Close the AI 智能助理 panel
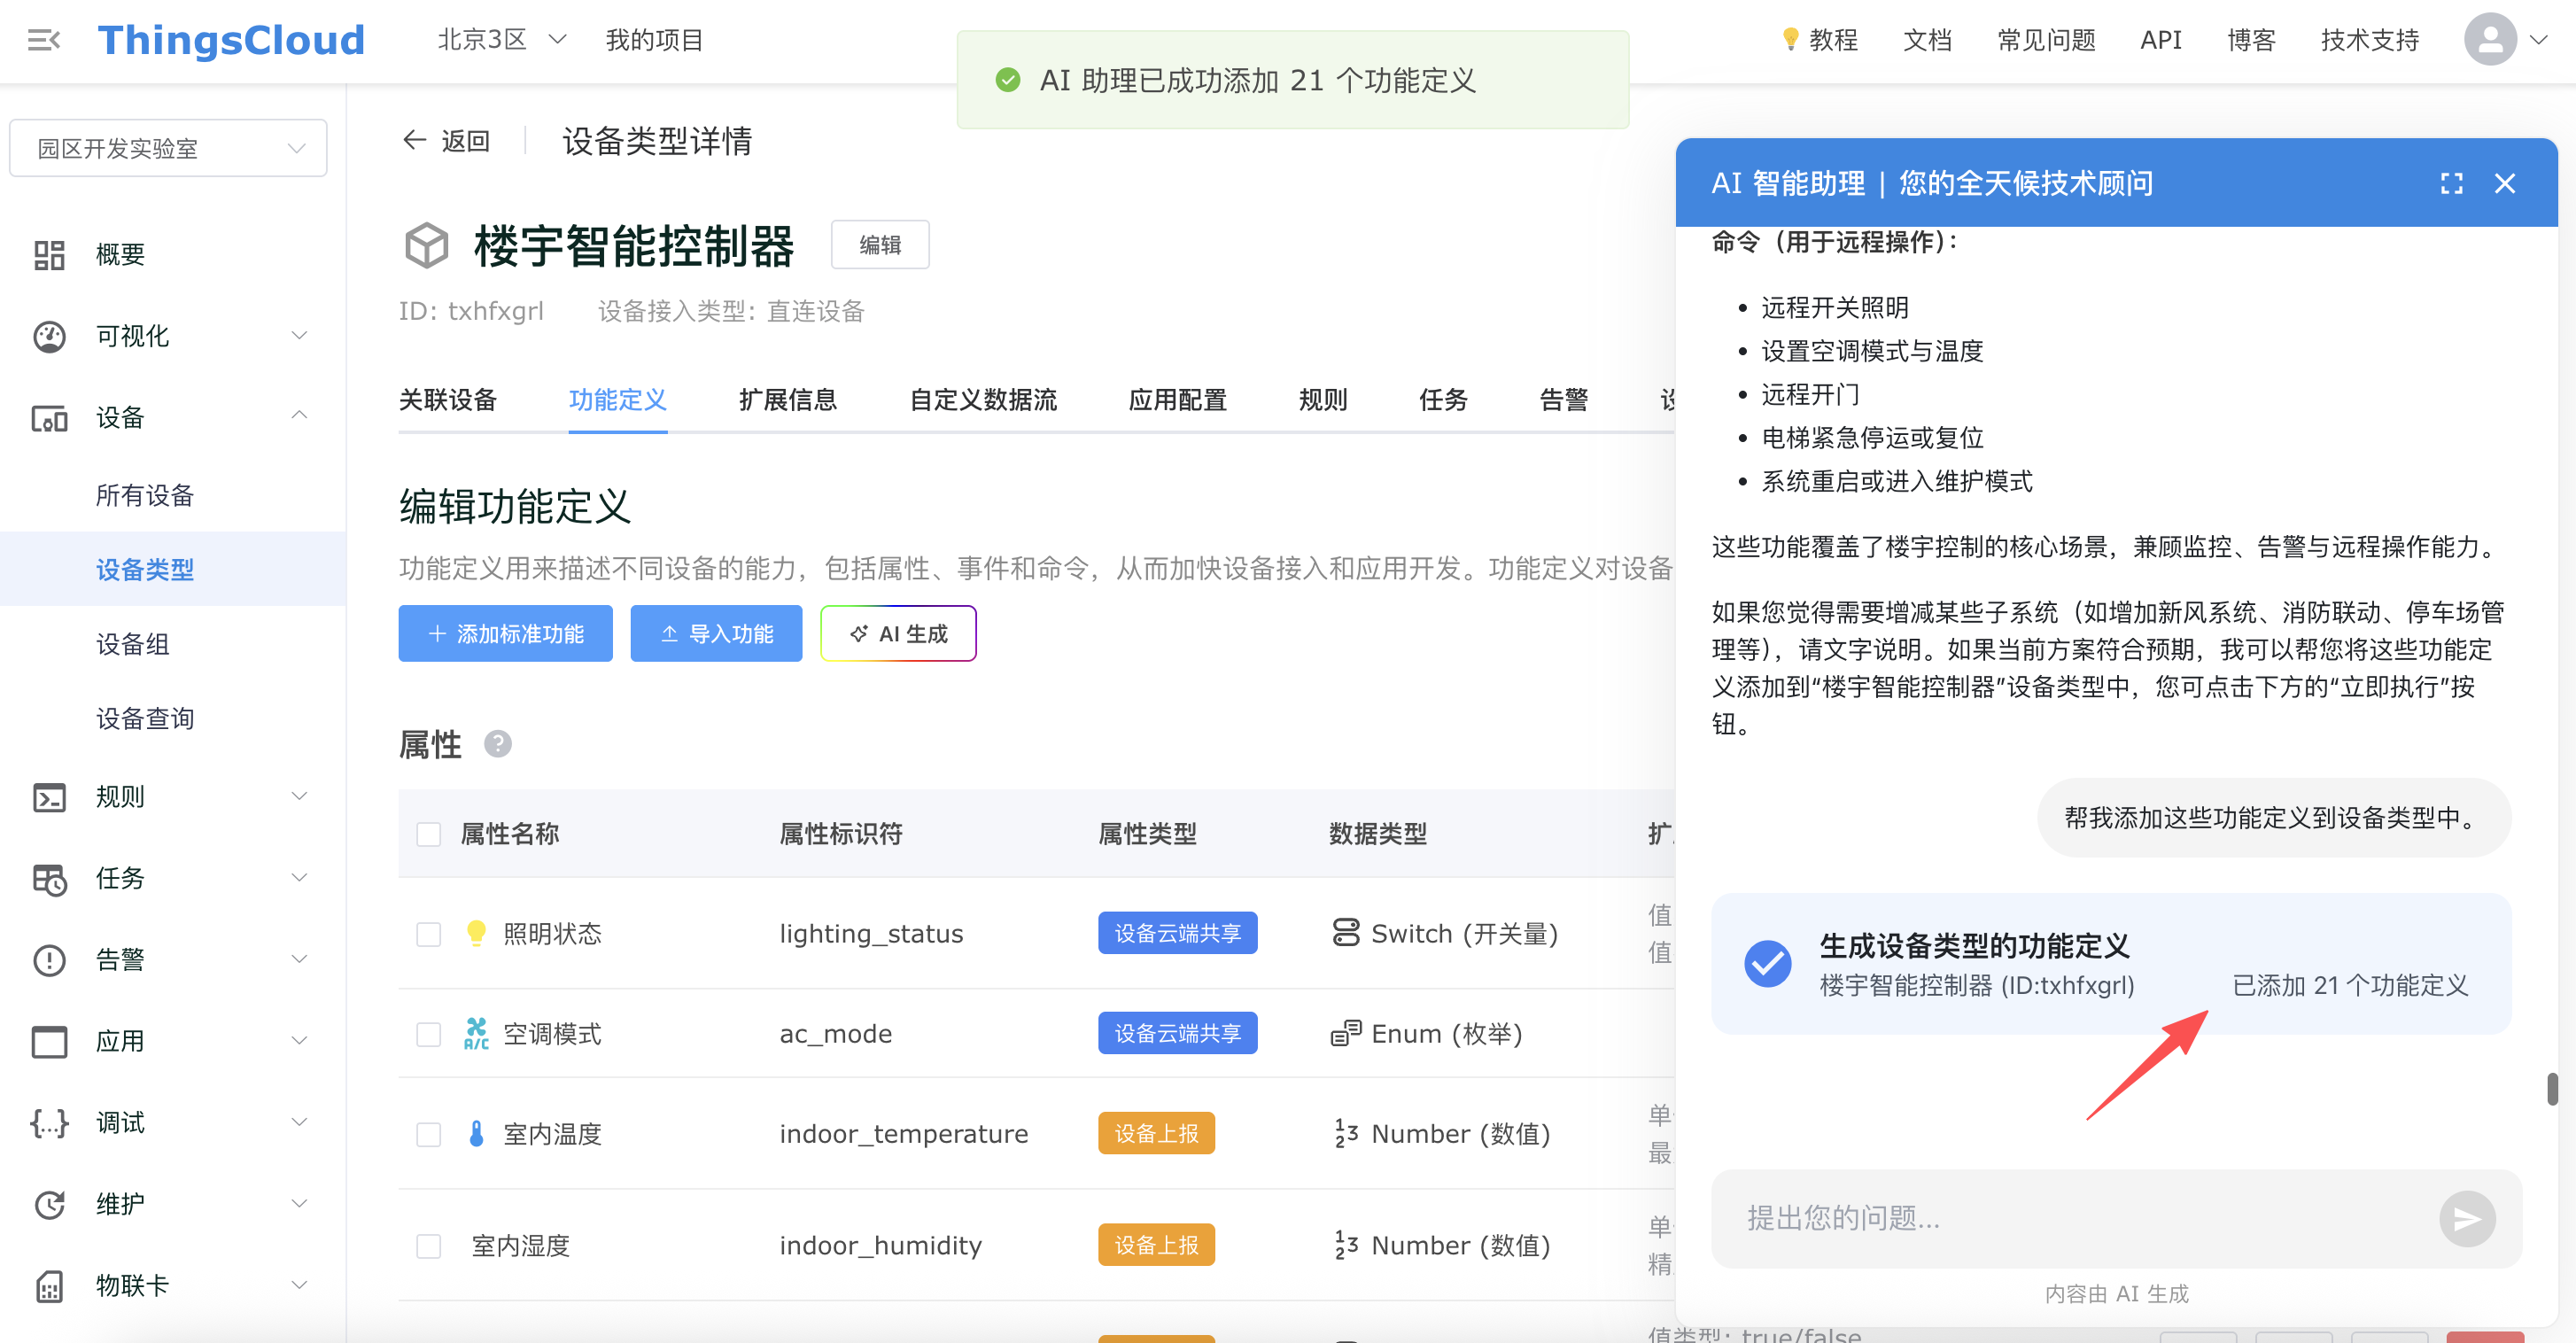Image resolution: width=2576 pixels, height=1343 pixels. coord(2504,183)
